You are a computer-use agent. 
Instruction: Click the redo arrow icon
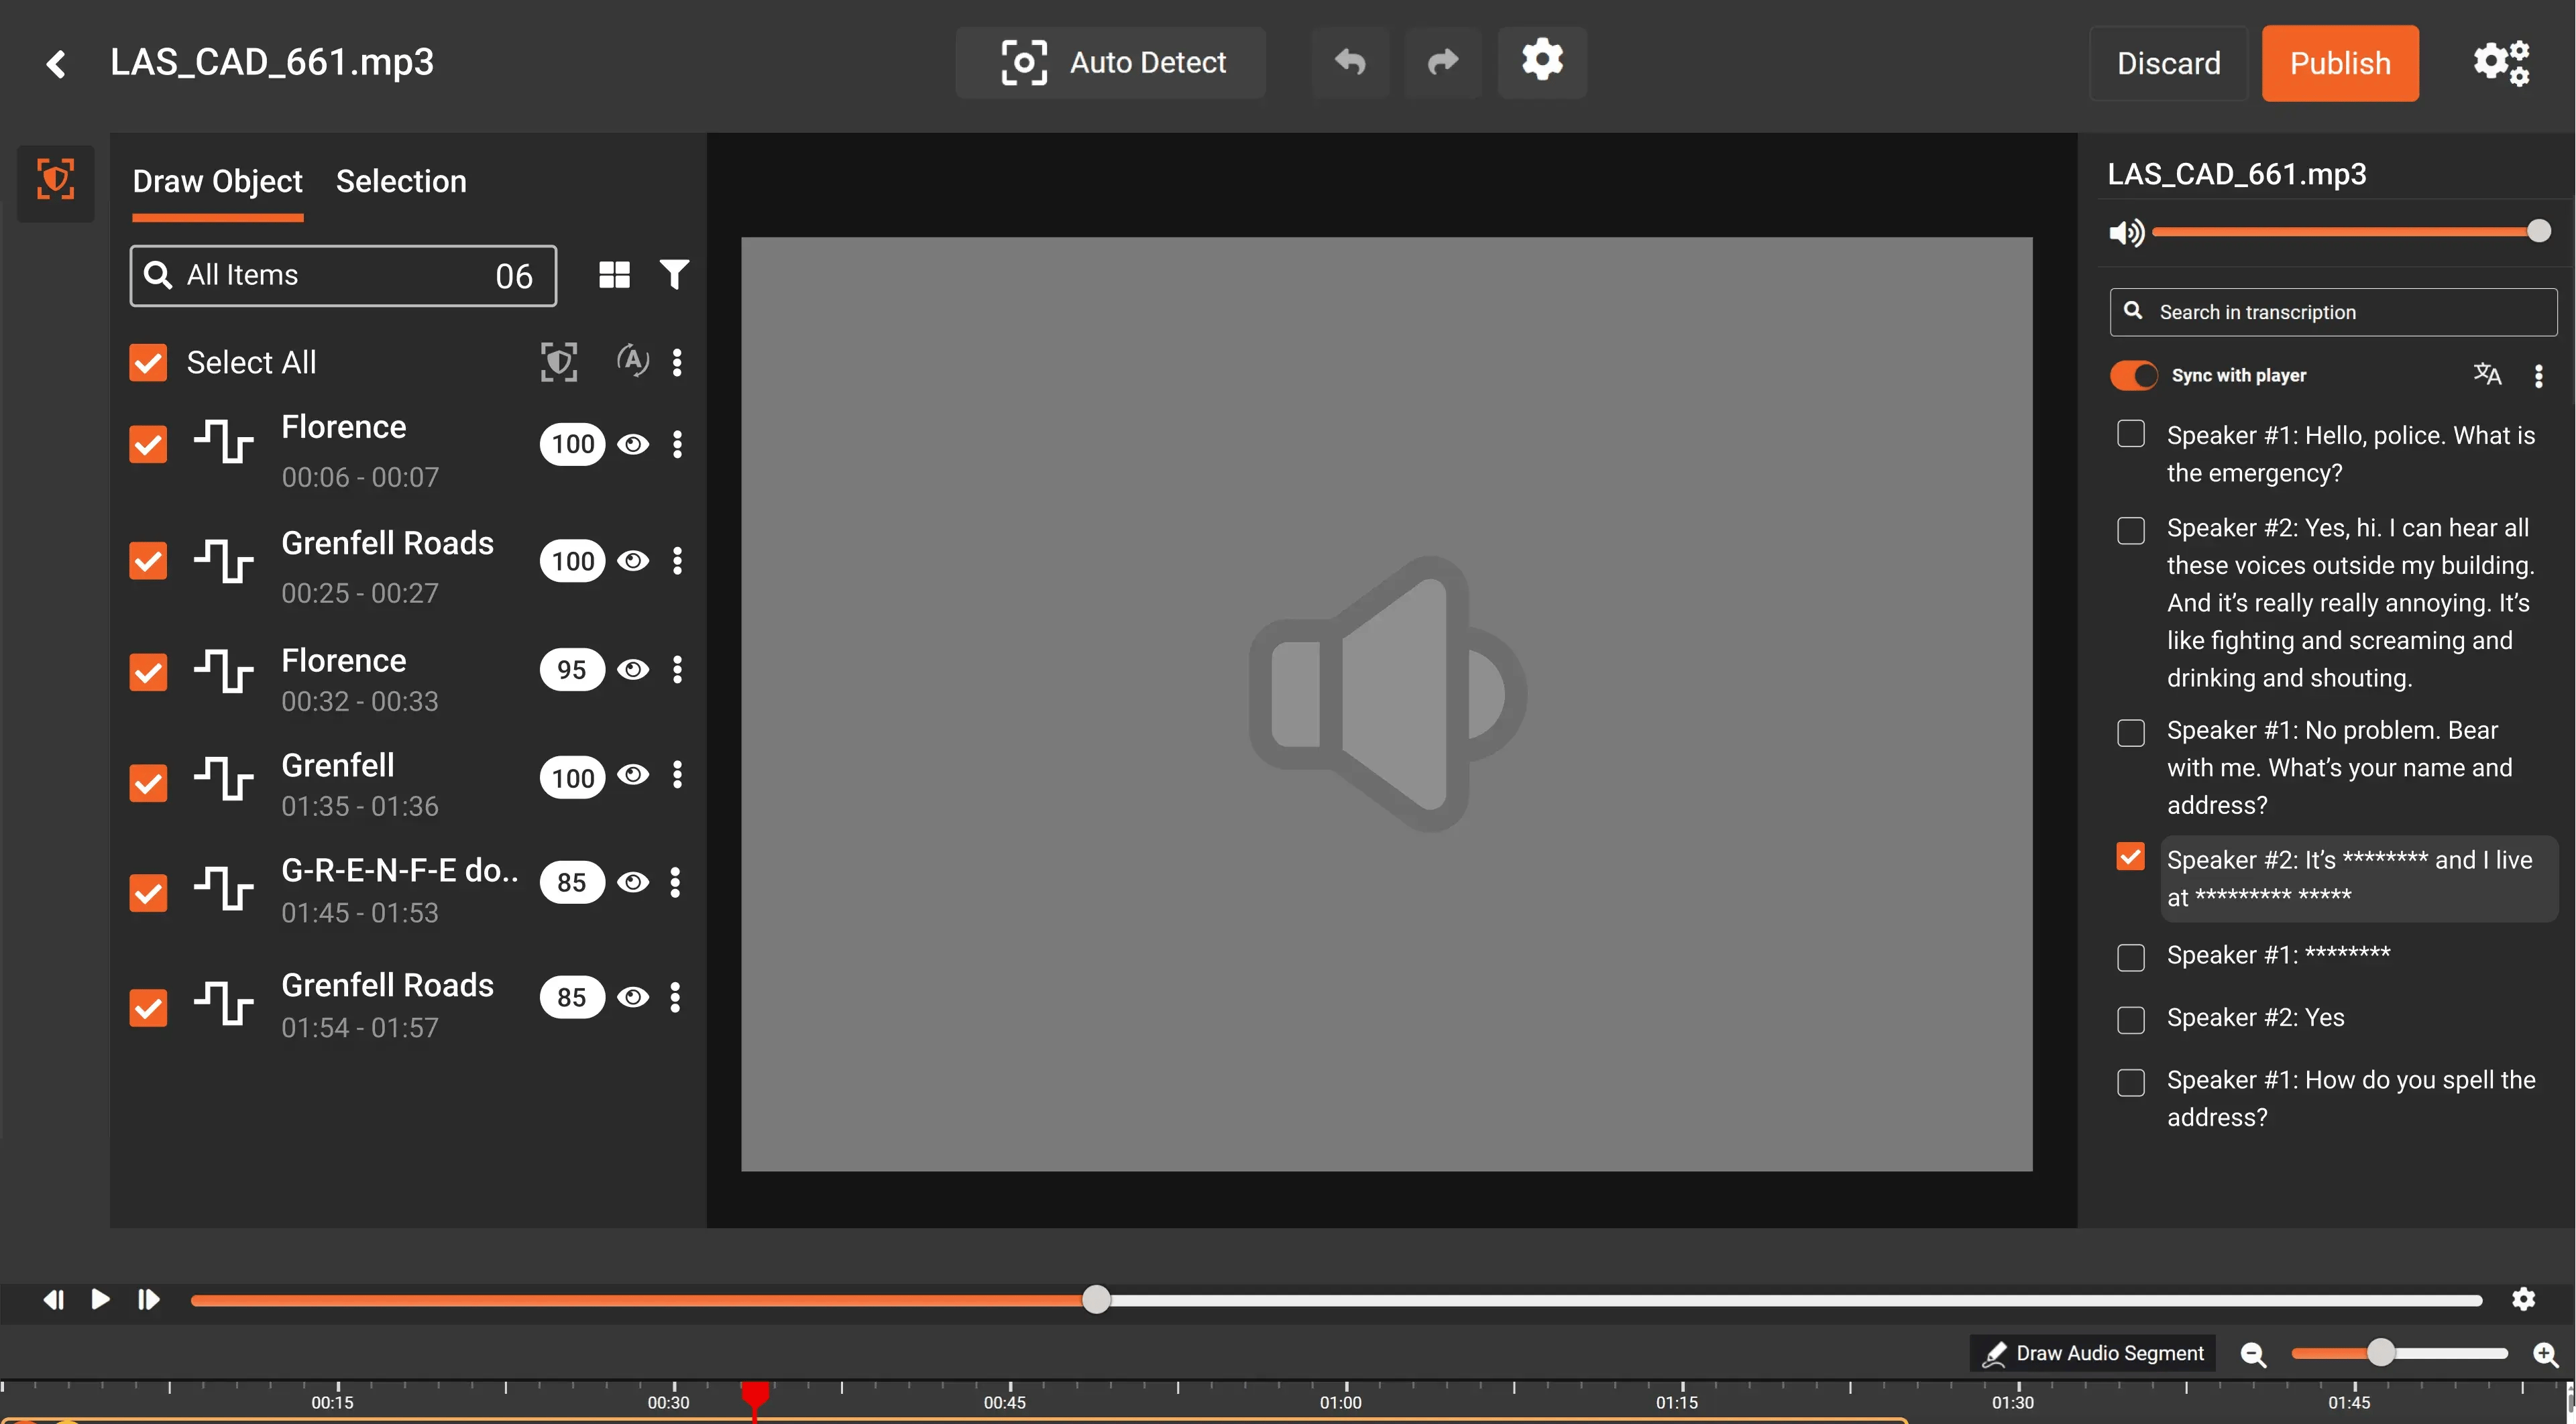[1442, 62]
